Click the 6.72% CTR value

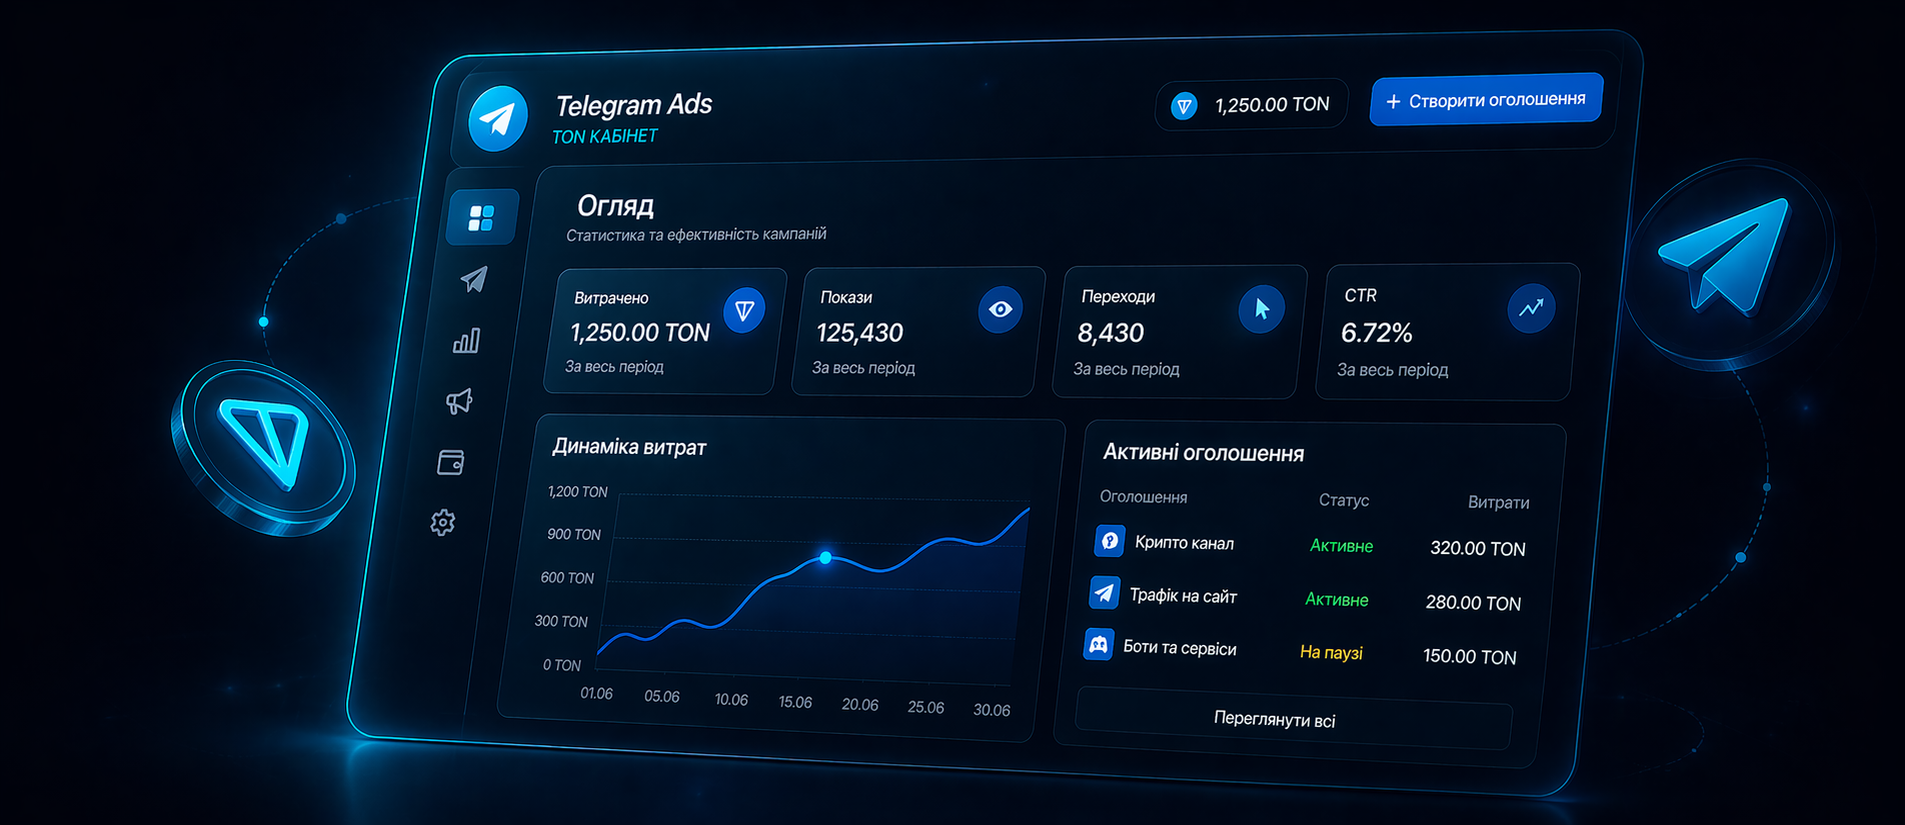click(1377, 333)
